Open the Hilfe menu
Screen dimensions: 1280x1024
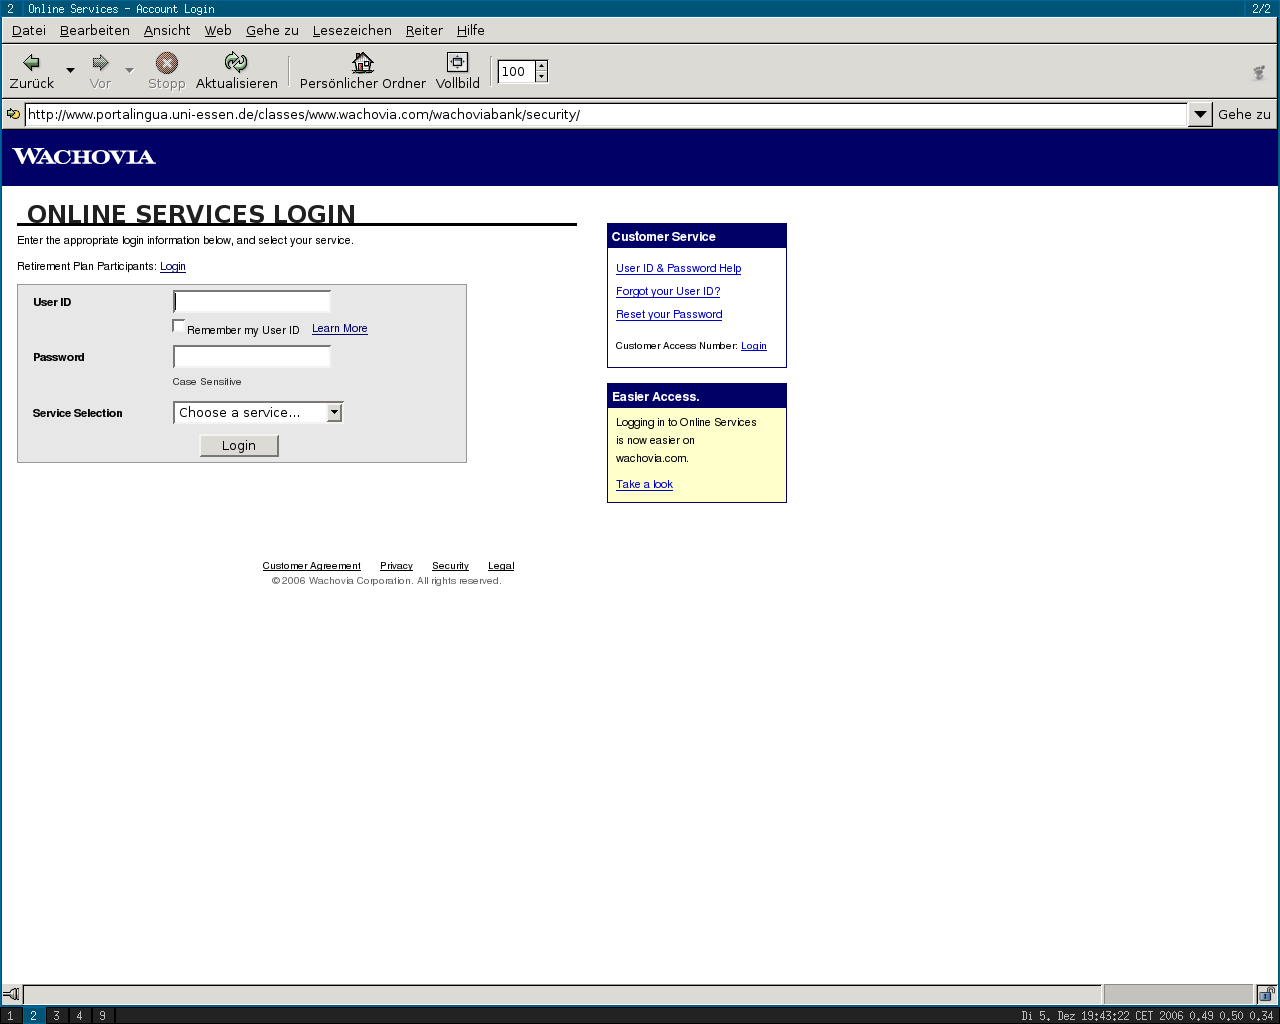471,30
